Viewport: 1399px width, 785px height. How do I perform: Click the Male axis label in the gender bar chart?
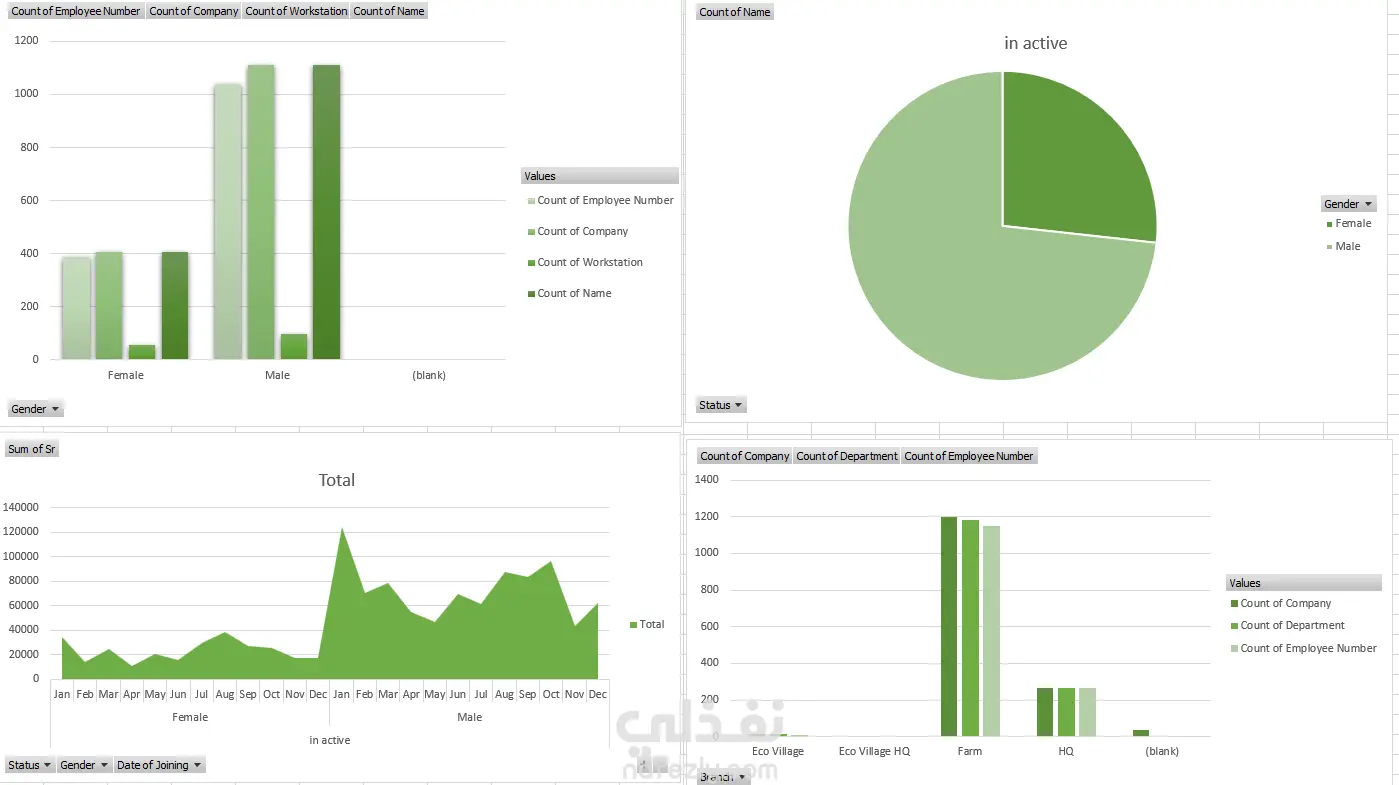(x=277, y=375)
